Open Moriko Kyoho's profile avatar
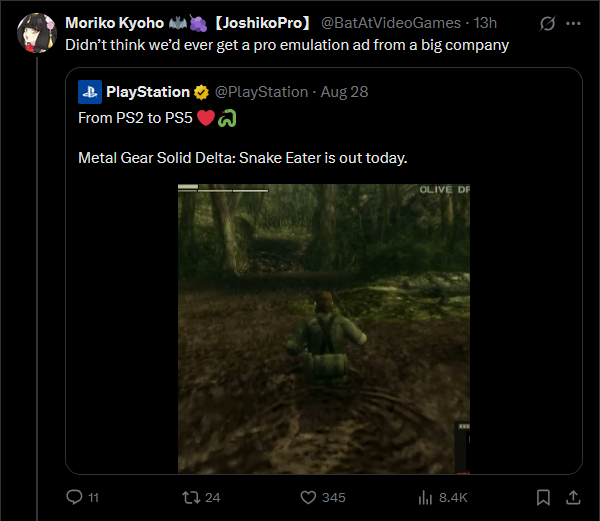 [36, 34]
